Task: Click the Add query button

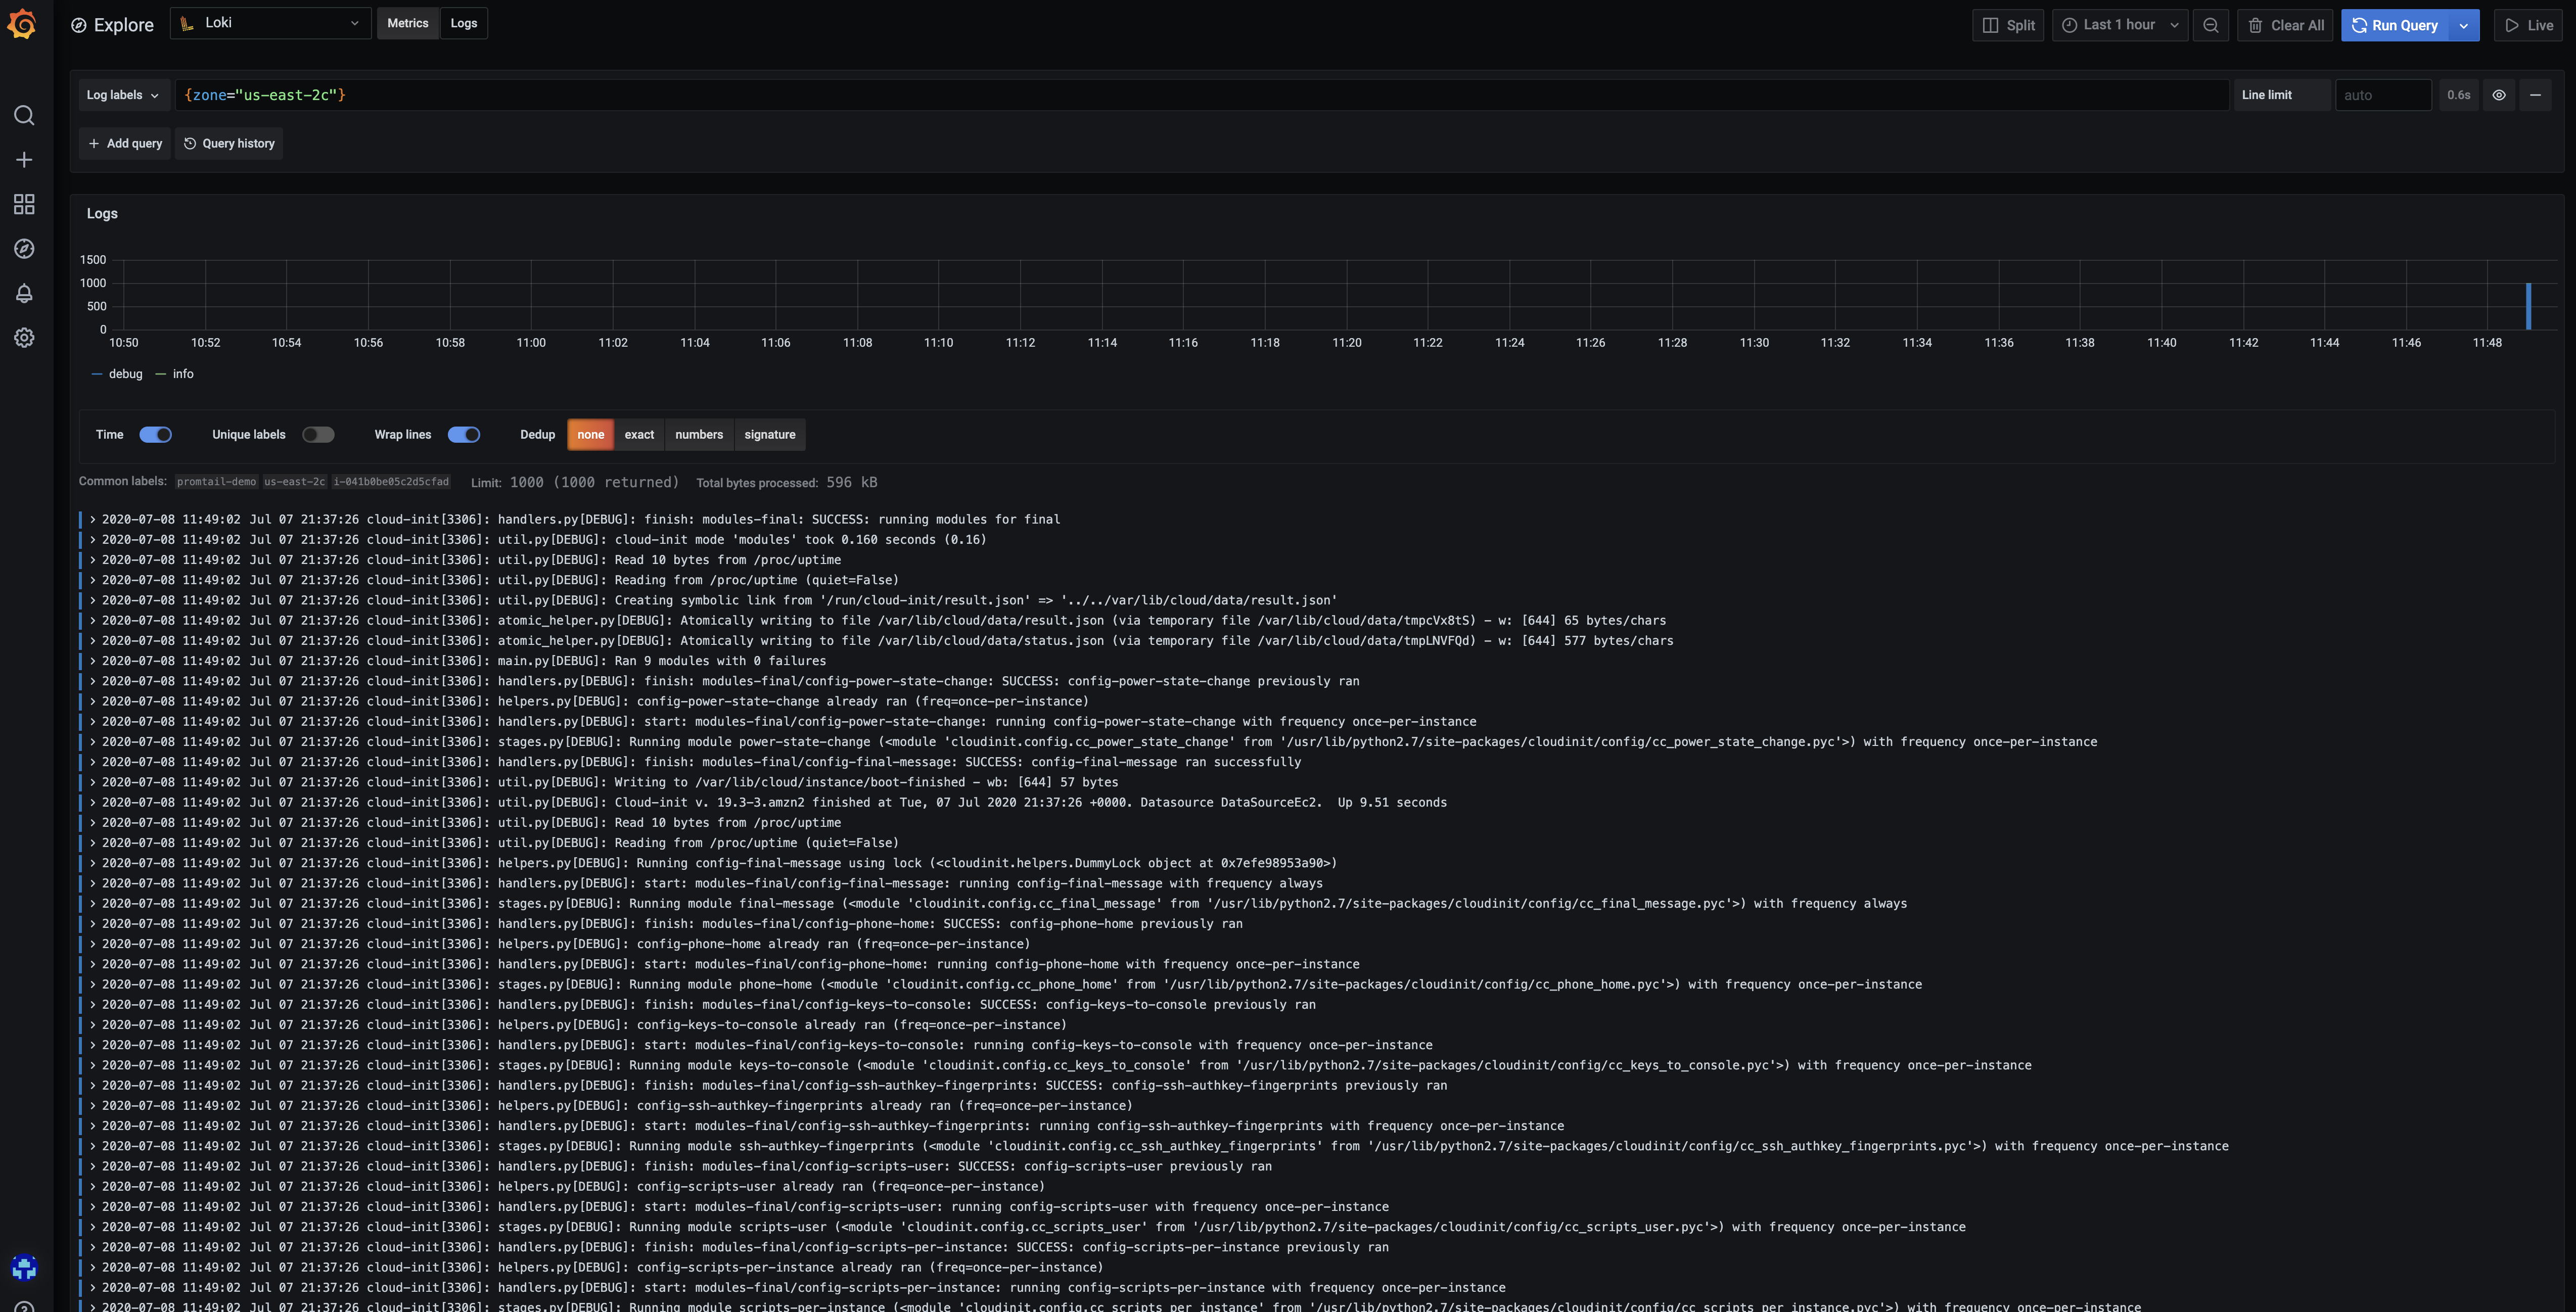Action: point(124,143)
